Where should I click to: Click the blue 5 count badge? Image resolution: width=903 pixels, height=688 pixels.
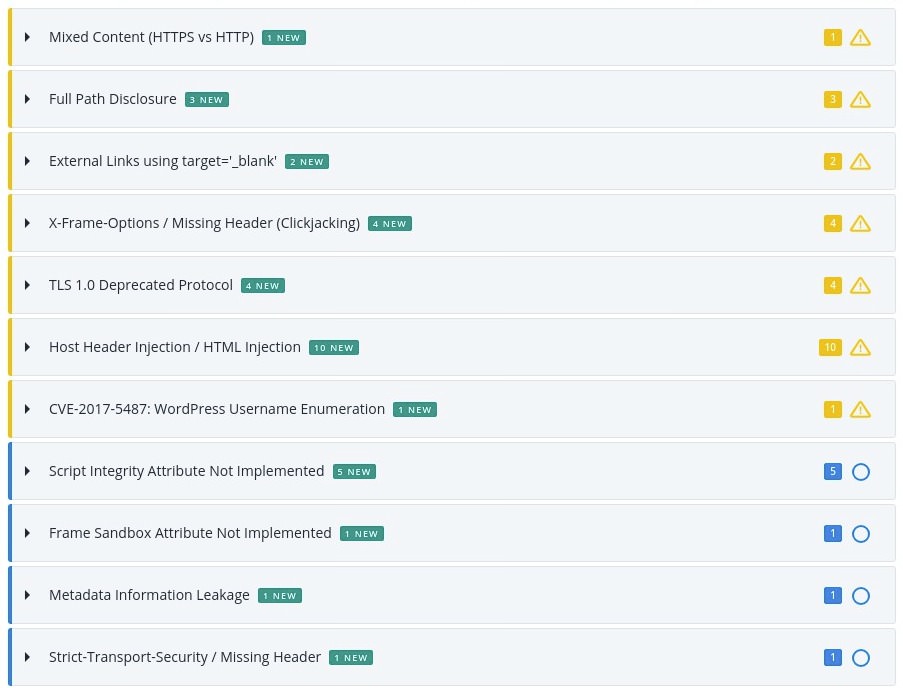coord(832,471)
